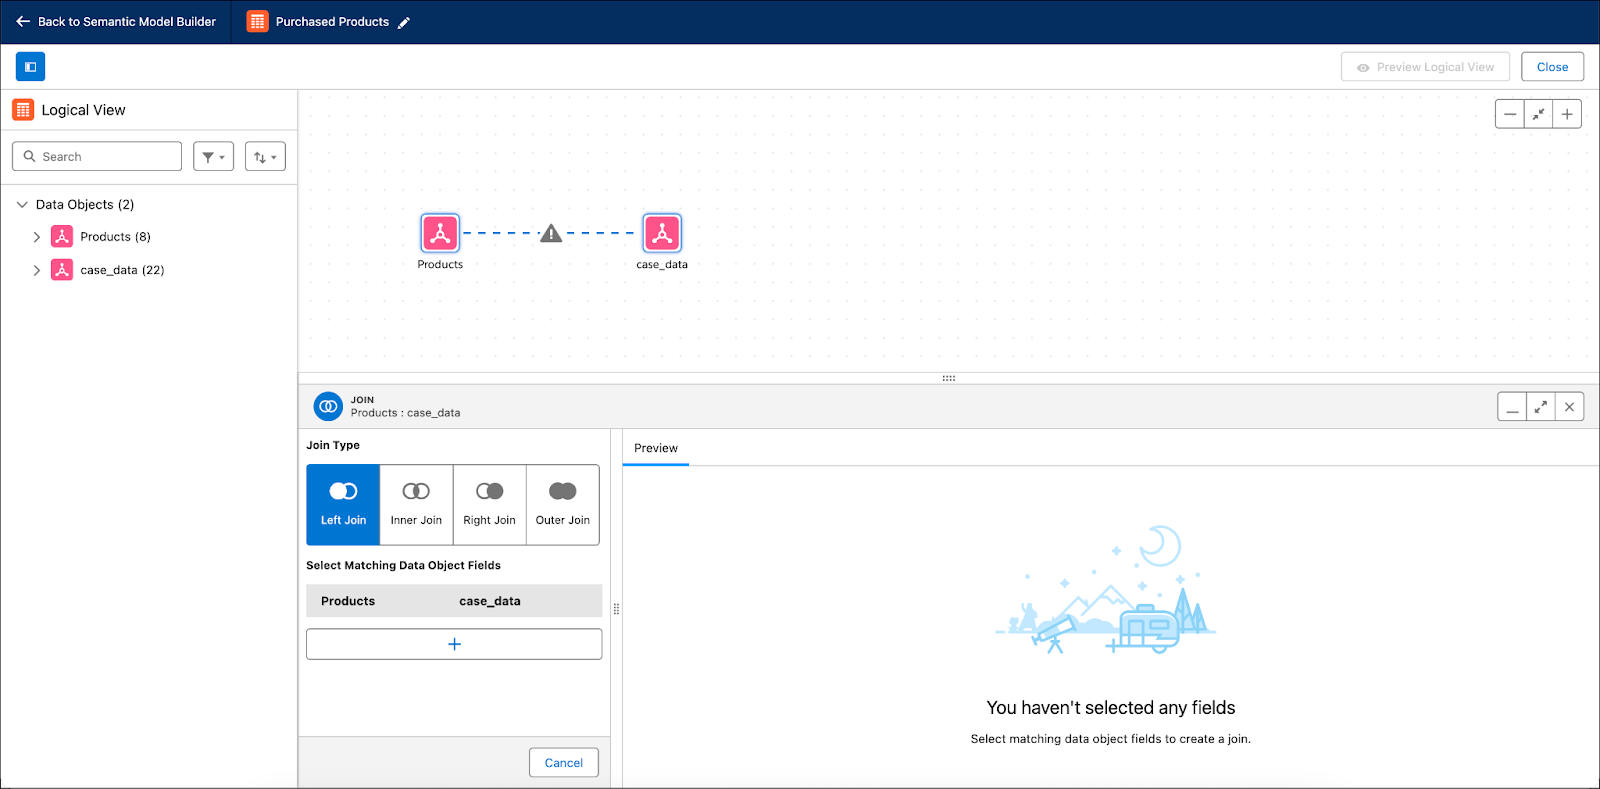Toggle the left sidebar panel button
This screenshot has width=1600, height=789.
tap(30, 67)
